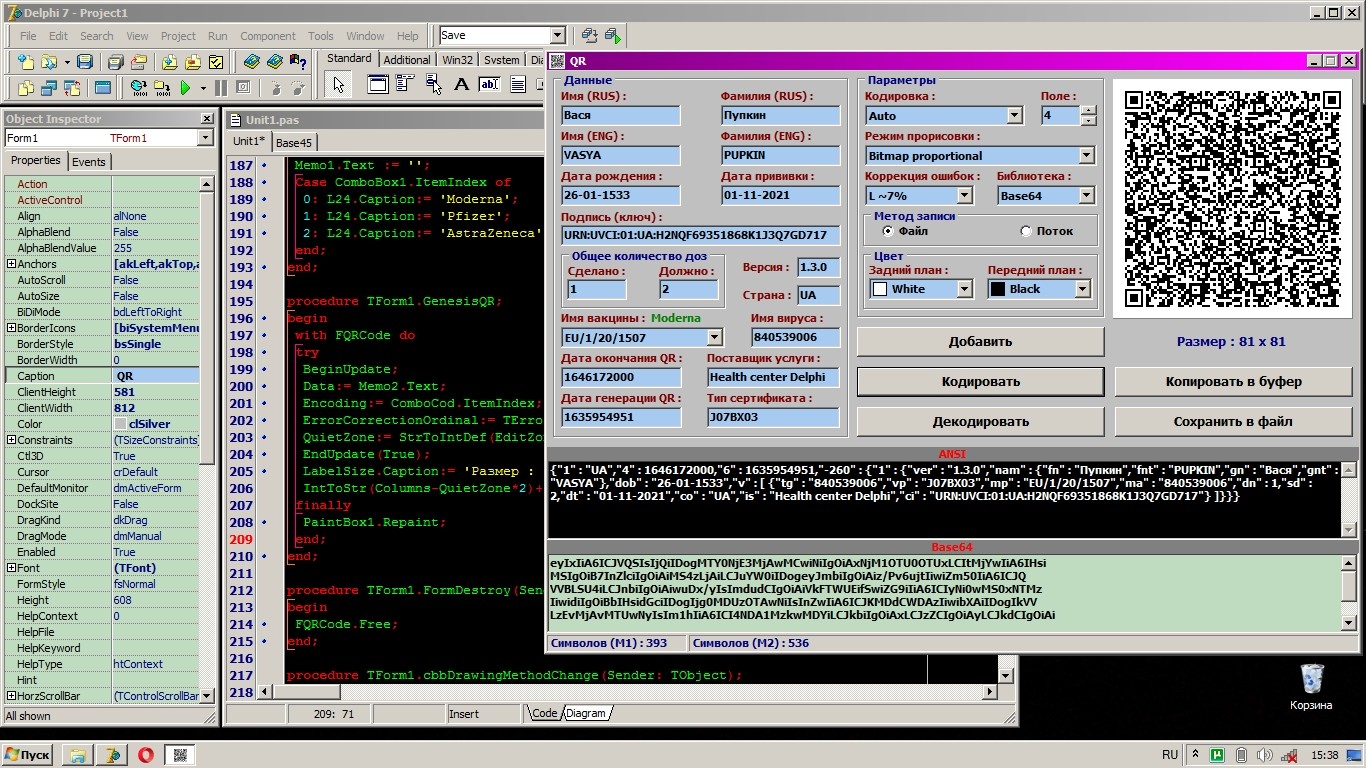Click the Декодировать button
Image resolution: width=1366 pixels, height=768 pixels.
tap(980, 421)
